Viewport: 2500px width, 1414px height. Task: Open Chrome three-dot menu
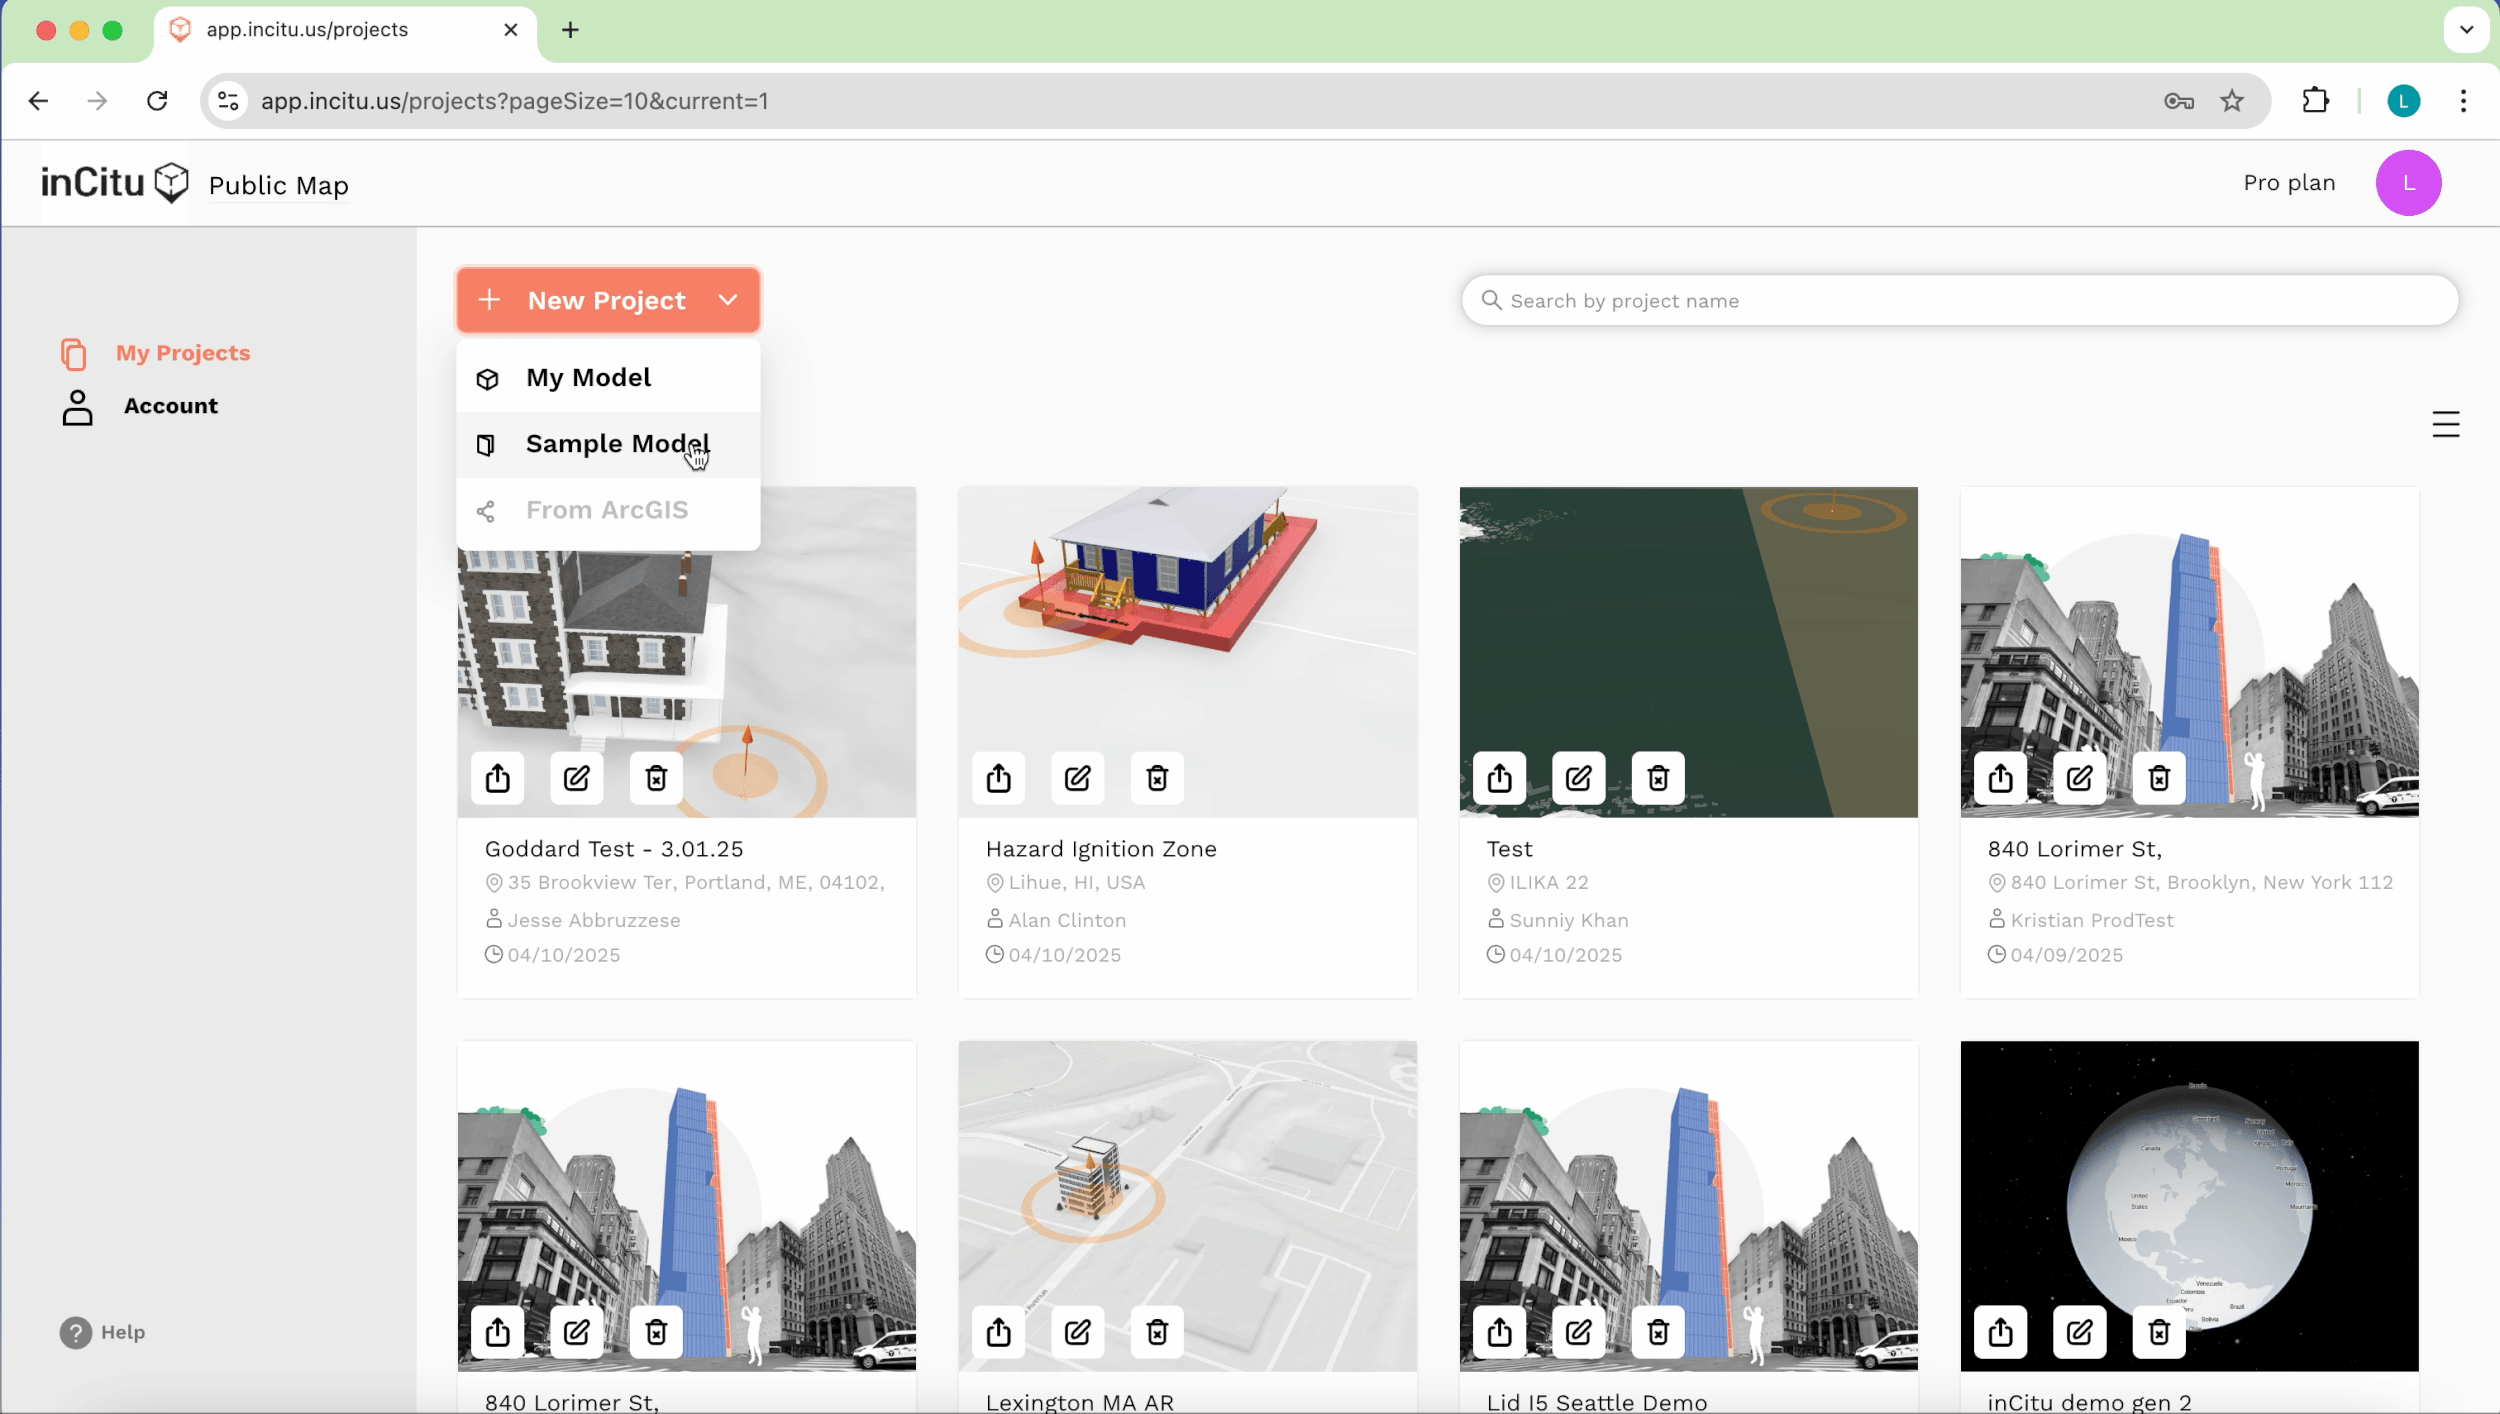(2463, 101)
